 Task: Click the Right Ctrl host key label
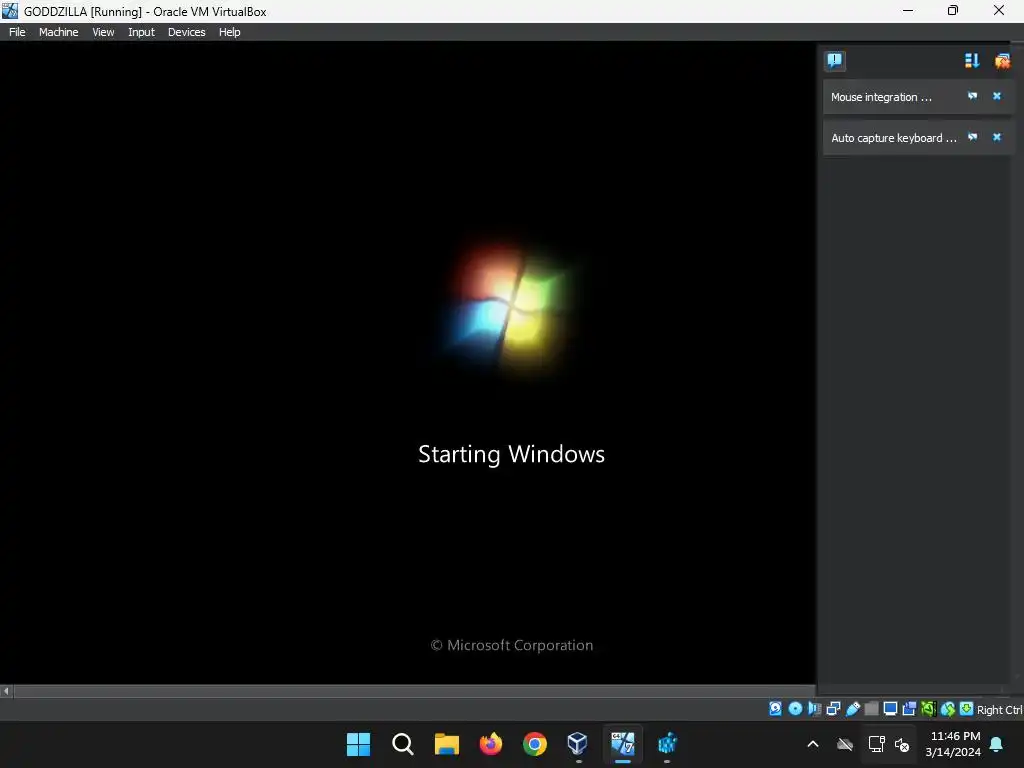(x=999, y=710)
